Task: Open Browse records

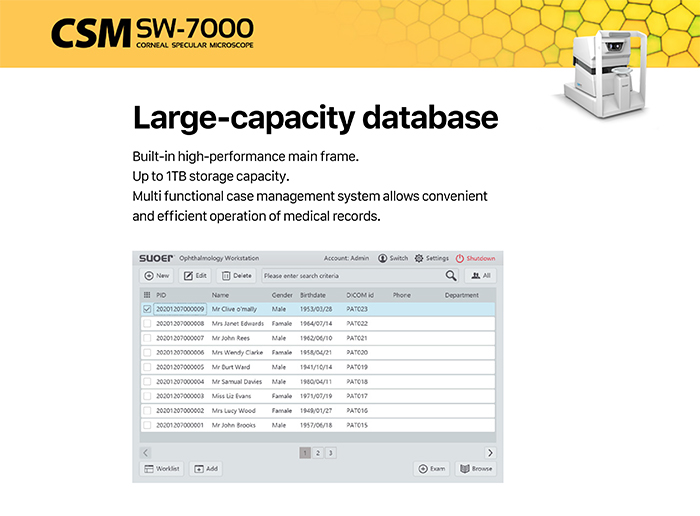Action: tap(476, 468)
